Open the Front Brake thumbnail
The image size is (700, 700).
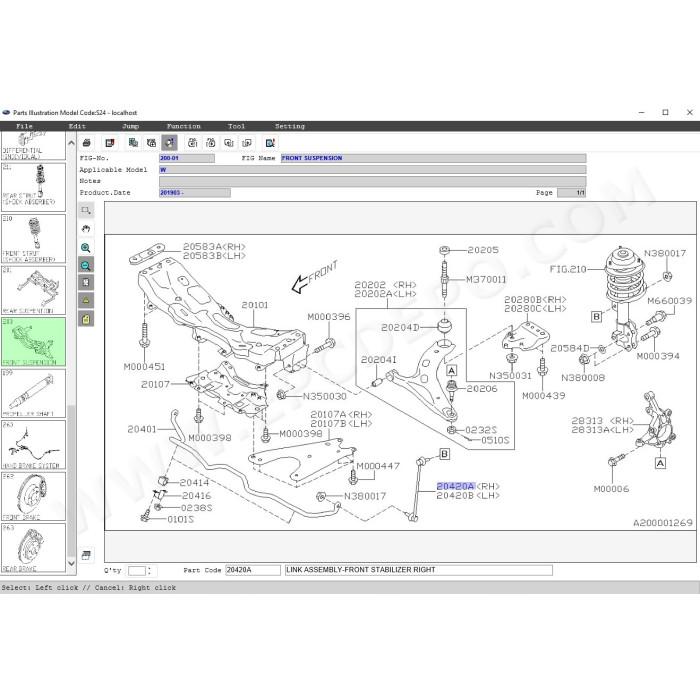tap(33, 496)
